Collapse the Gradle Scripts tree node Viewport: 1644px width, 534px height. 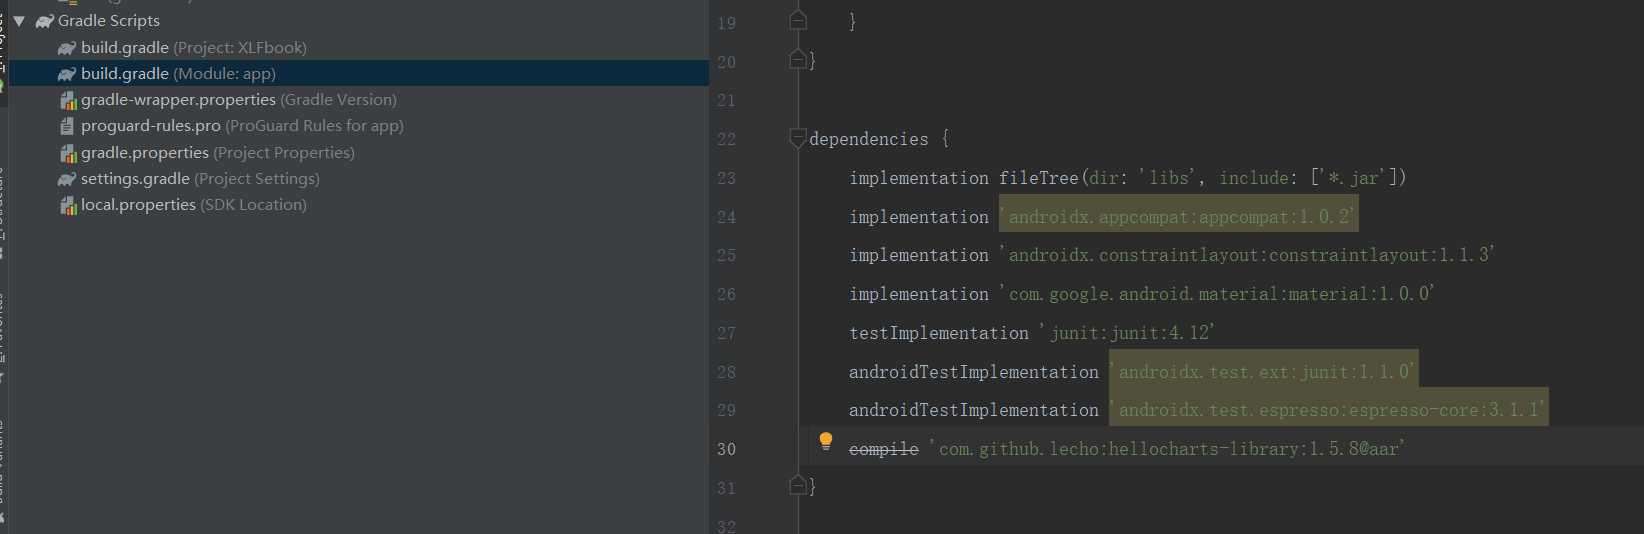click(19, 21)
